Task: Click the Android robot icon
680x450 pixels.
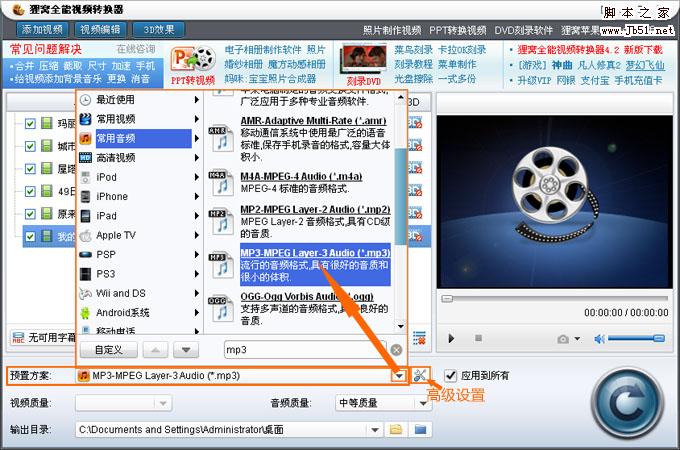Action: point(85,313)
